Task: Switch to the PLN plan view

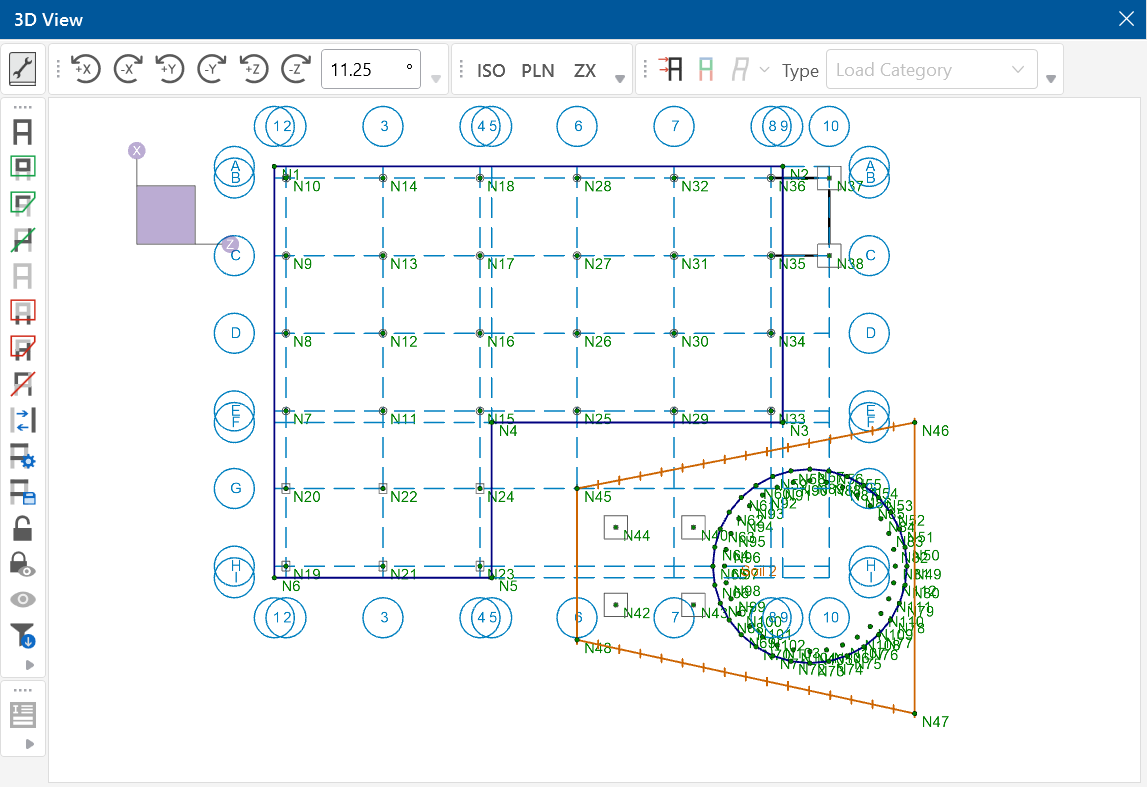Action: pyautogui.click(x=538, y=70)
